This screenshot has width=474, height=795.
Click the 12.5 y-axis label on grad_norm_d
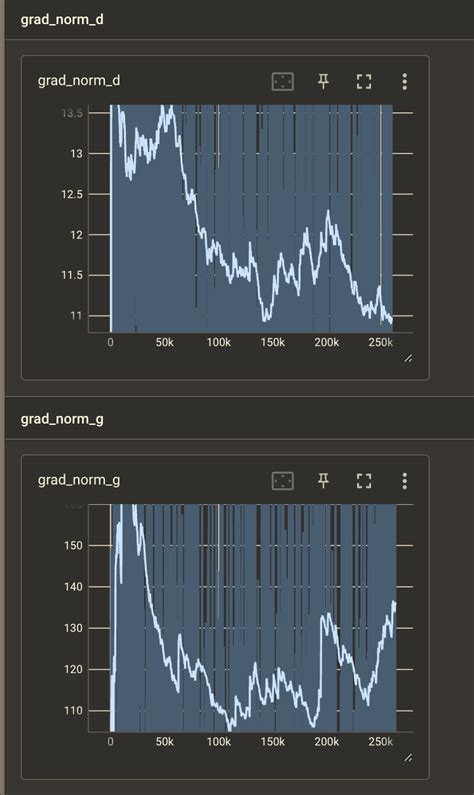tap(71, 194)
